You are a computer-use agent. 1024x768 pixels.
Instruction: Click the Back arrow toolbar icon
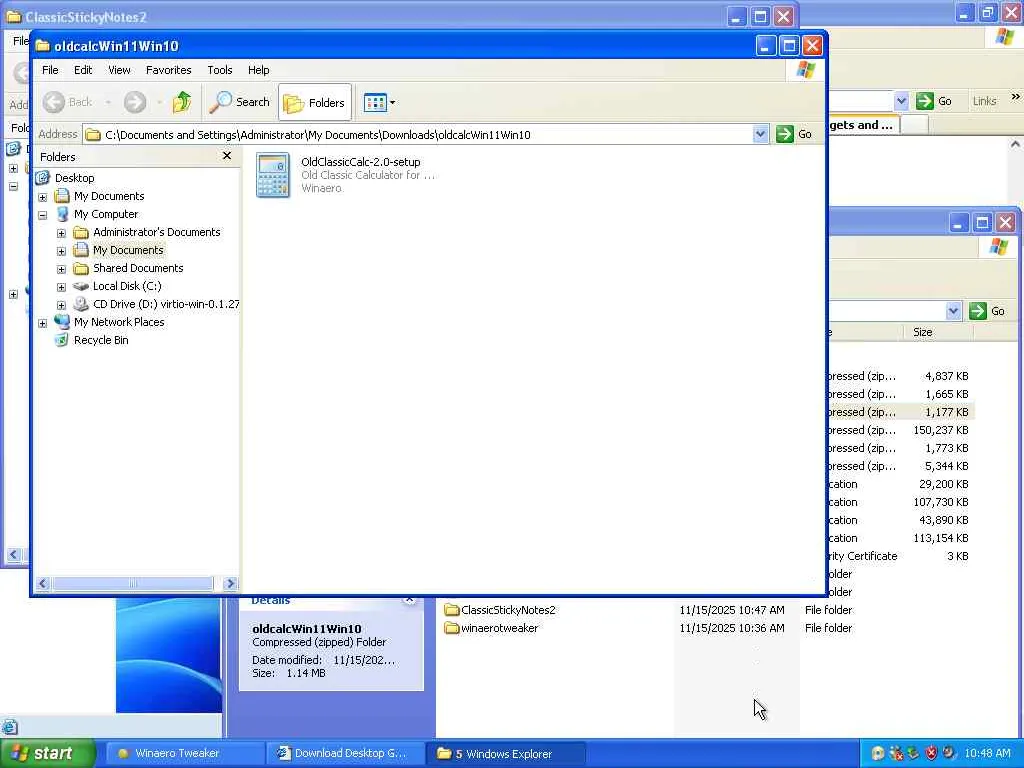pyautogui.click(x=54, y=102)
